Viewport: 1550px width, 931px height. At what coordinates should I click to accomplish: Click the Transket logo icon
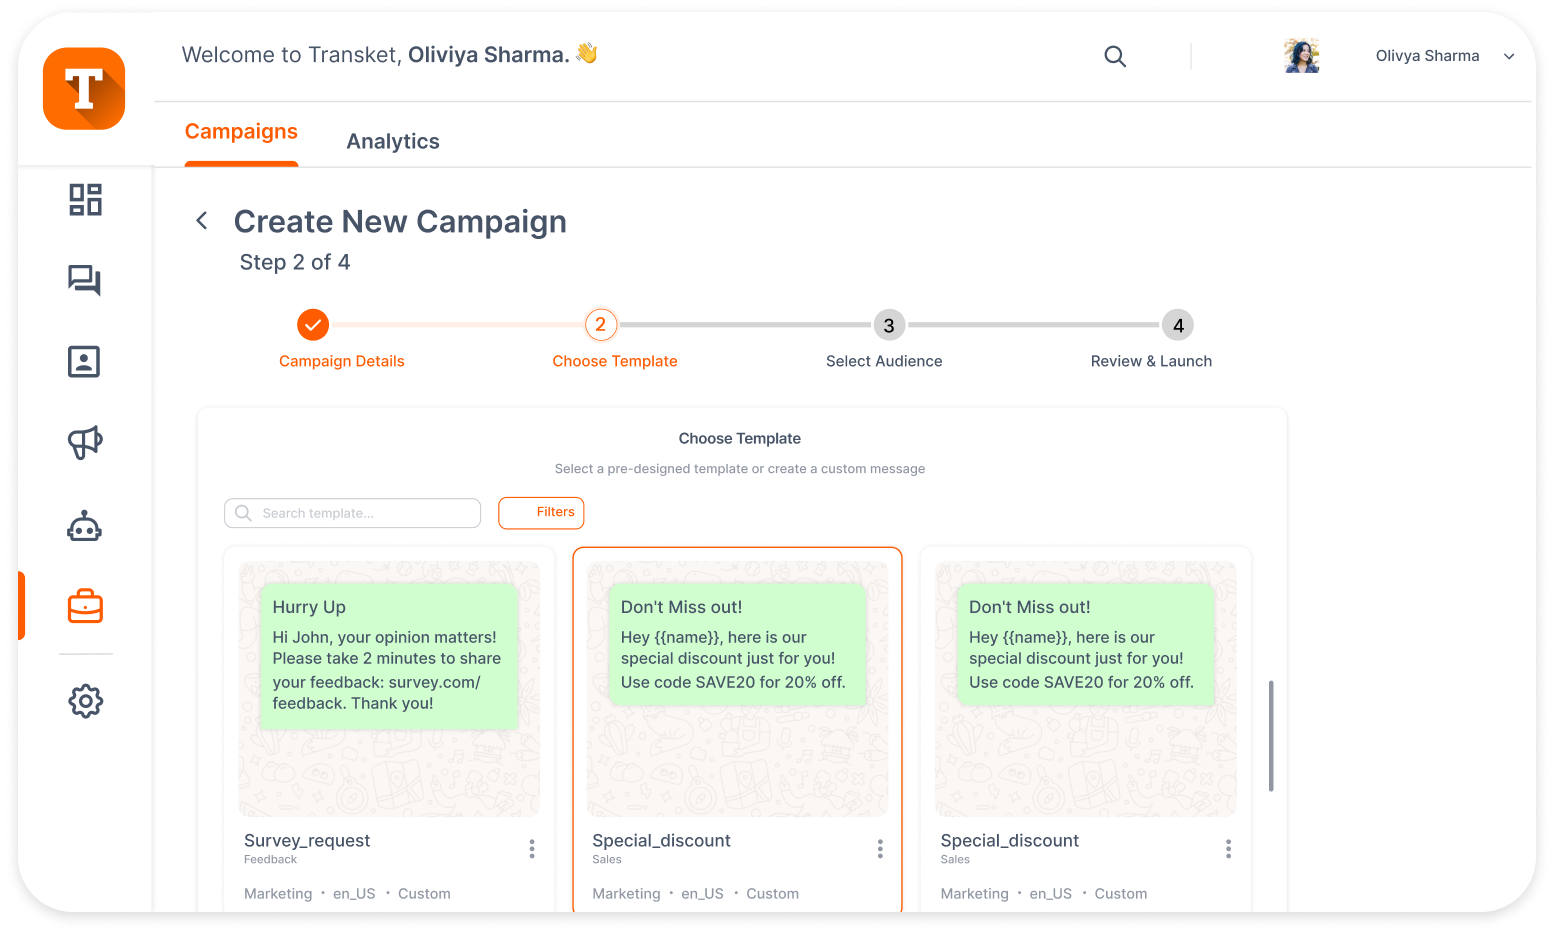pyautogui.click(x=84, y=88)
